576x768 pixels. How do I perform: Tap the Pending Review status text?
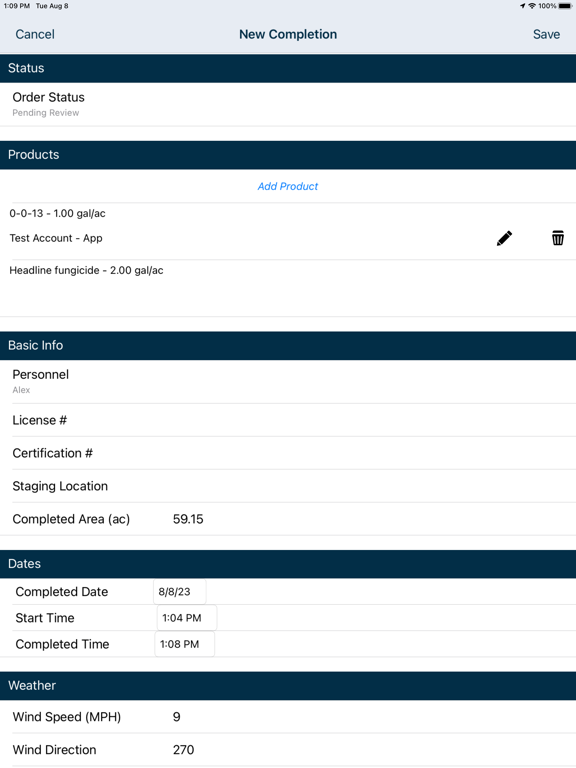click(46, 113)
